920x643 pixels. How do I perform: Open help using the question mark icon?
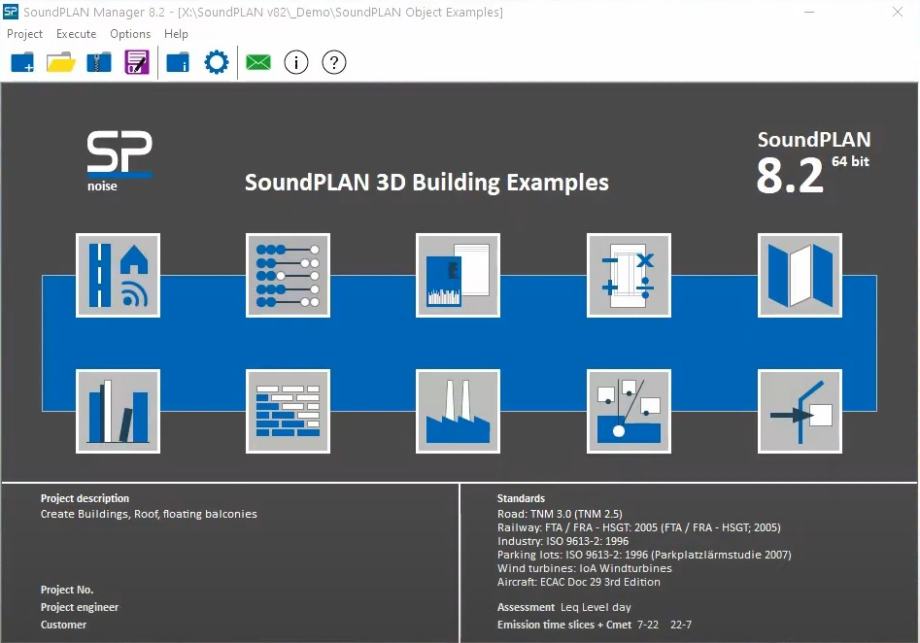point(333,62)
